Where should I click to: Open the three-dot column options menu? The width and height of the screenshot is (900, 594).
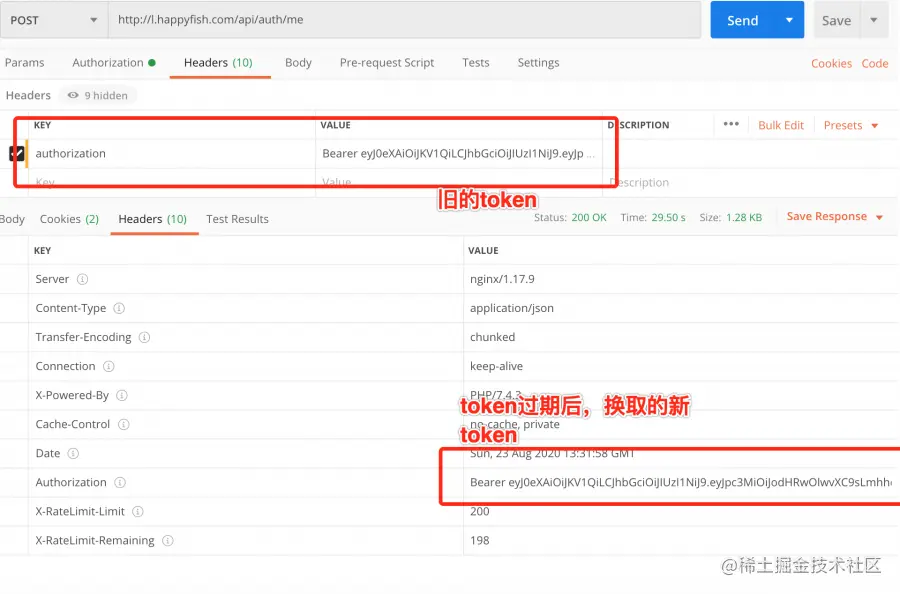point(731,124)
